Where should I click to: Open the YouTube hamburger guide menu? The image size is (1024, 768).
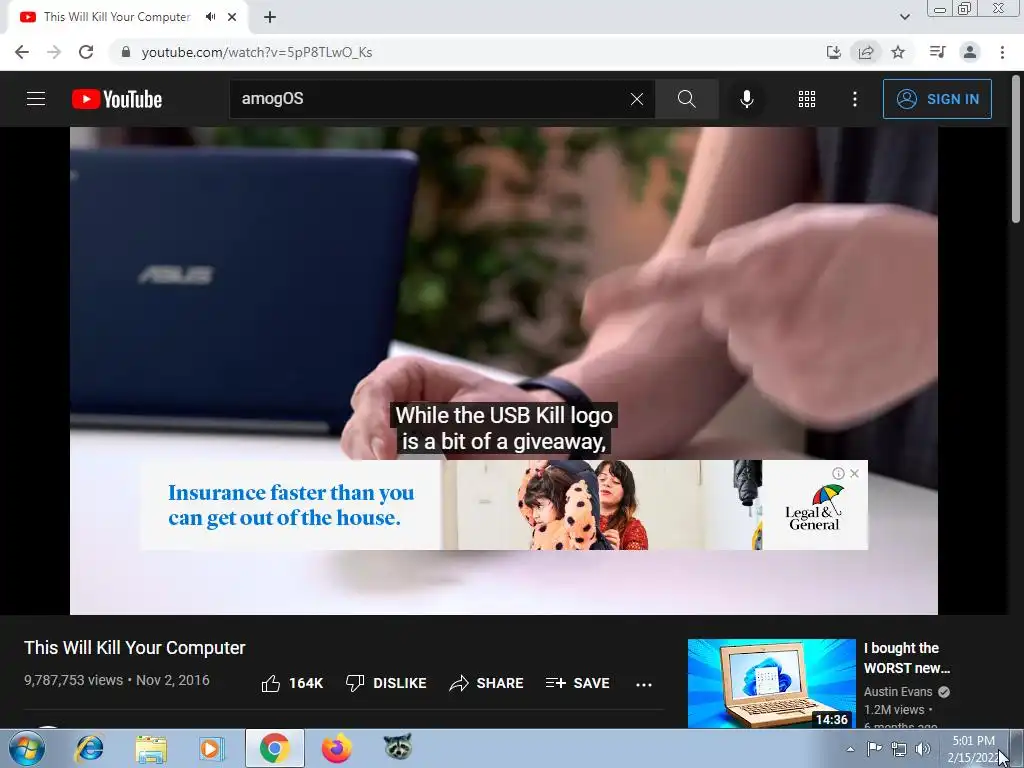(36, 99)
